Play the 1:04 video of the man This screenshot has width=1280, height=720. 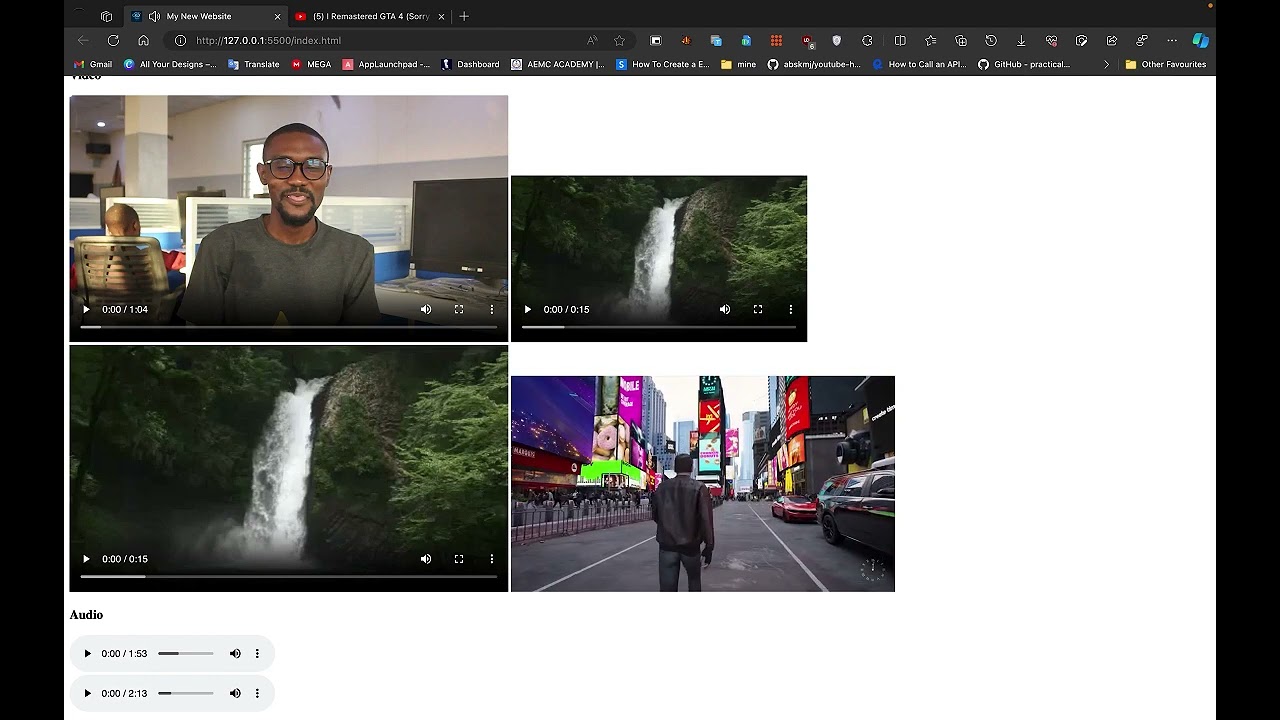point(86,309)
